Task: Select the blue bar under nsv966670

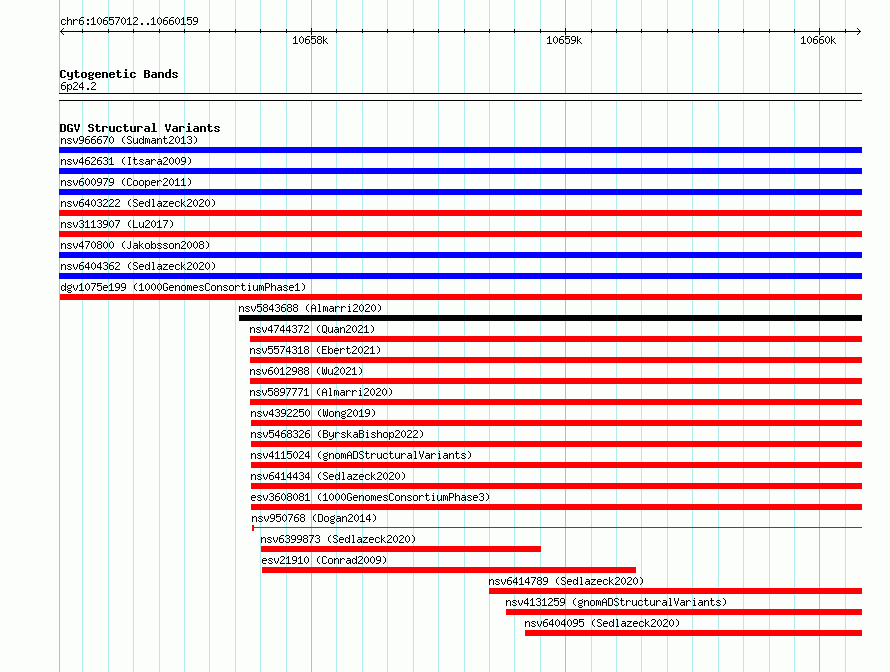Action: 460,150
